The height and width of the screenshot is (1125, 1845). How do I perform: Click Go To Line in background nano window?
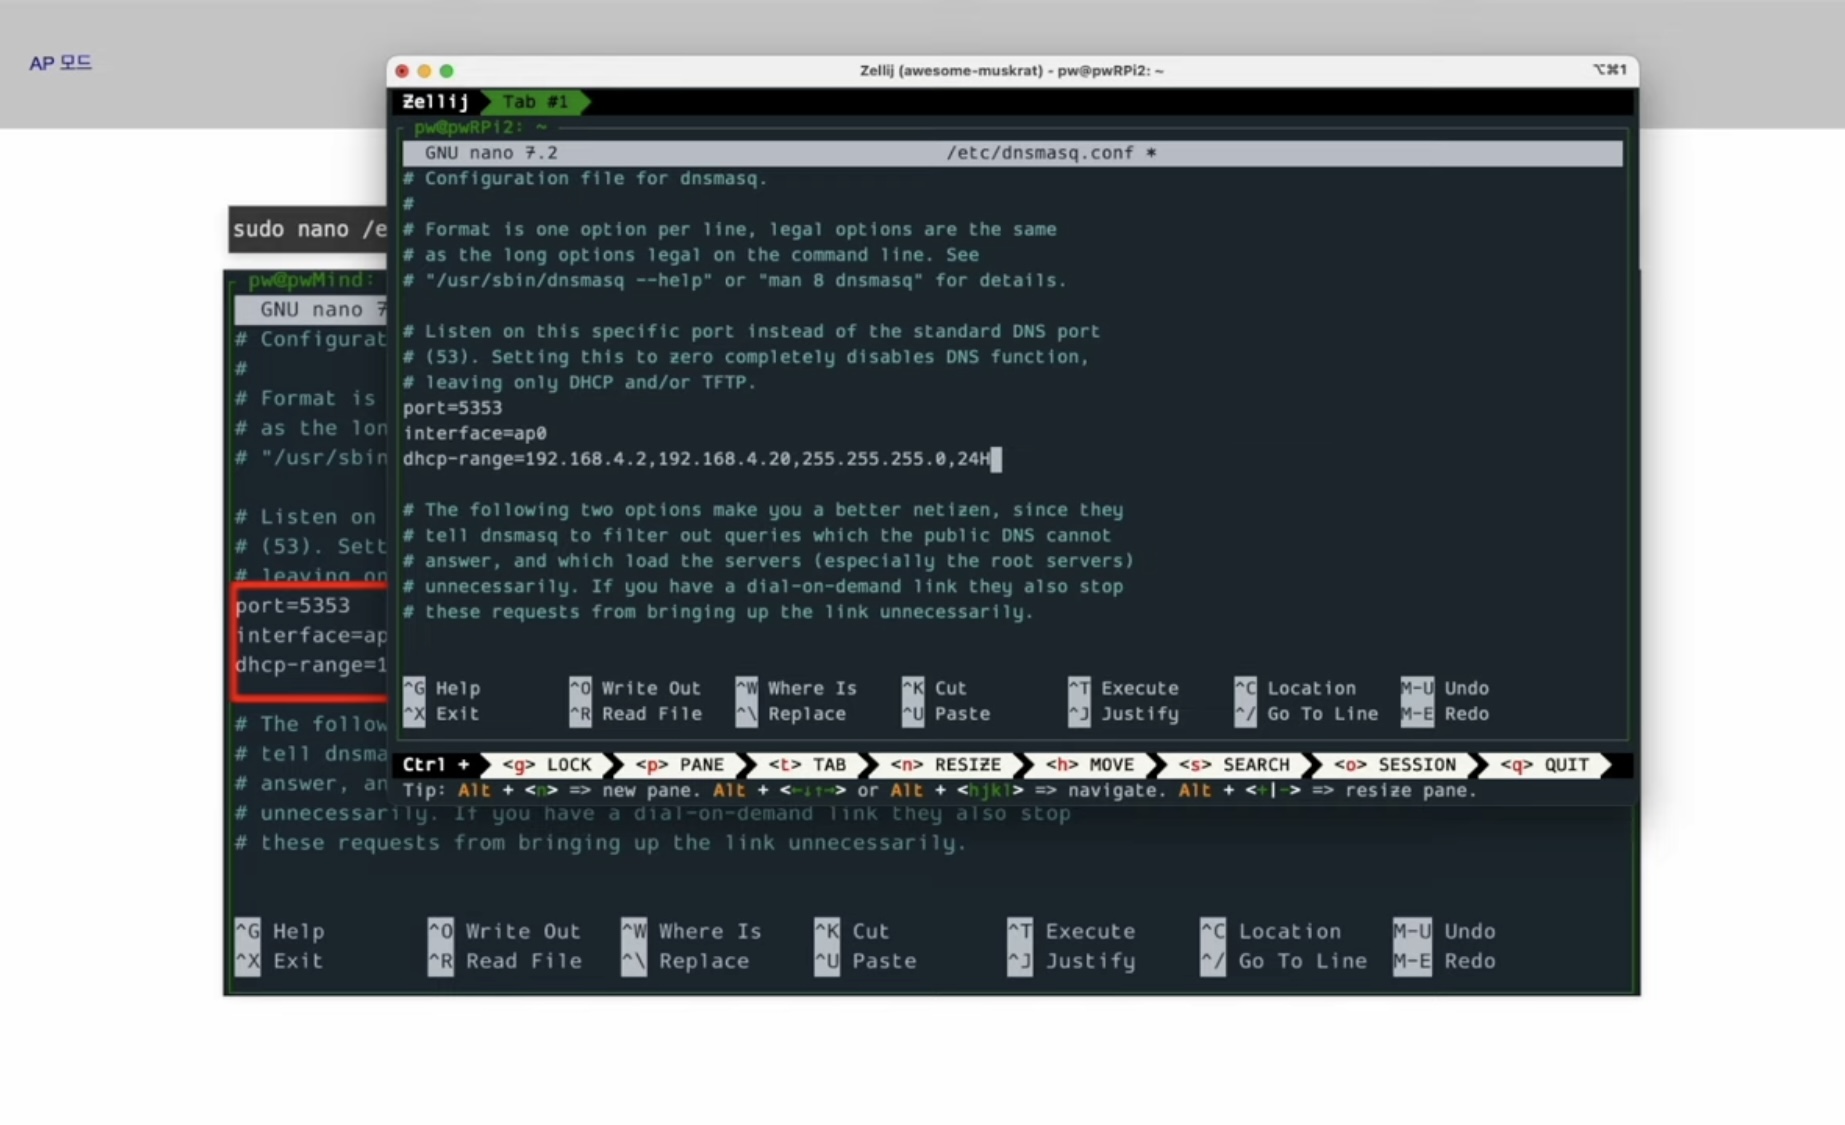pos(1284,961)
